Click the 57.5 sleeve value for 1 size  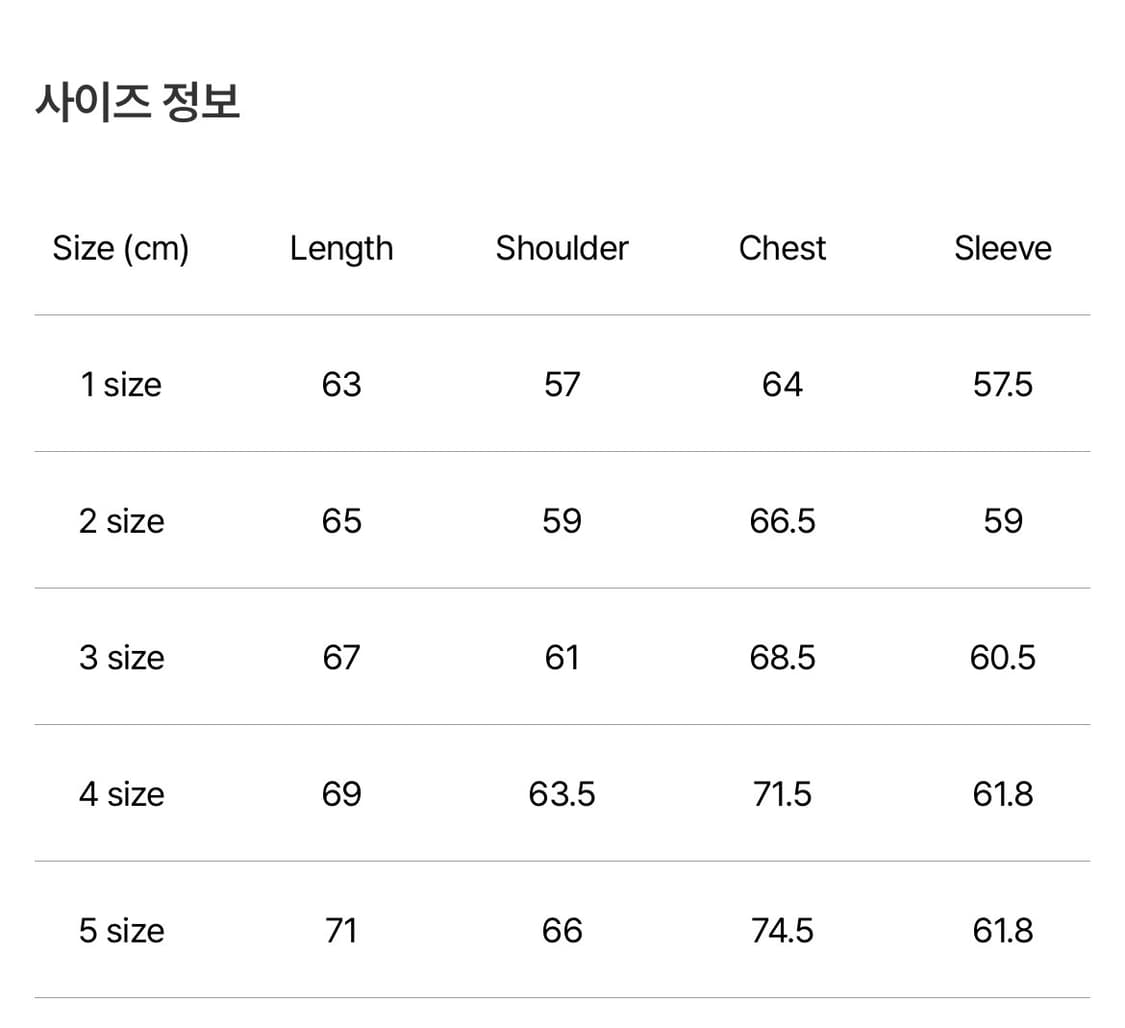tap(1002, 384)
